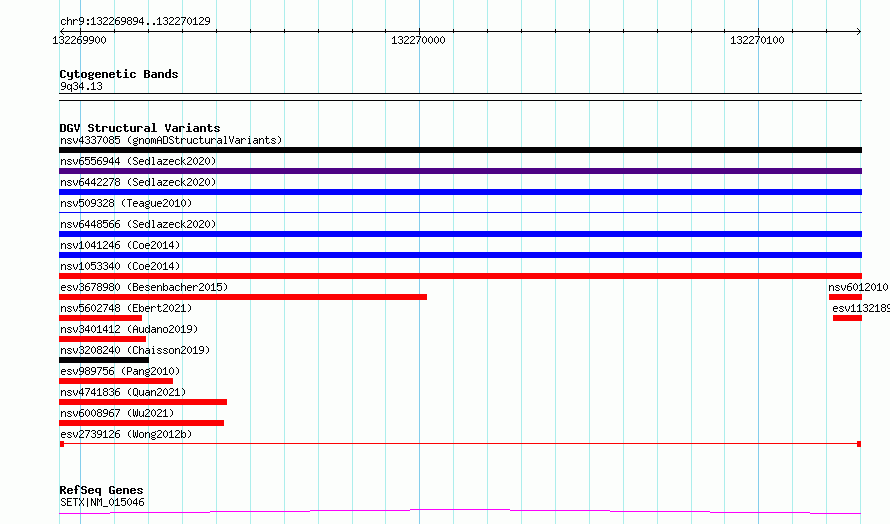Open variant nsv6448566 (Sedlazeck2020) label

point(138,224)
